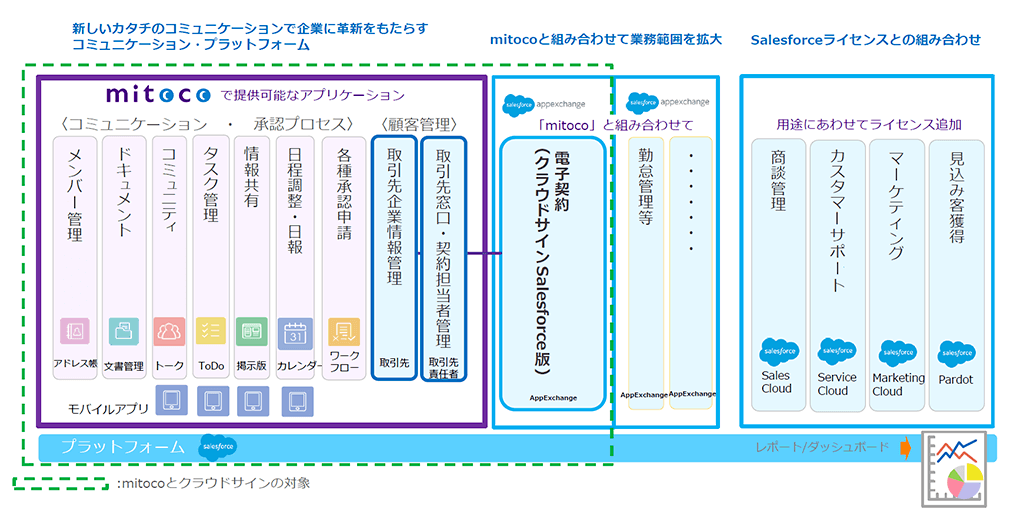
Task: Select the 取引先企業情報管理 box
Action: click(394, 257)
